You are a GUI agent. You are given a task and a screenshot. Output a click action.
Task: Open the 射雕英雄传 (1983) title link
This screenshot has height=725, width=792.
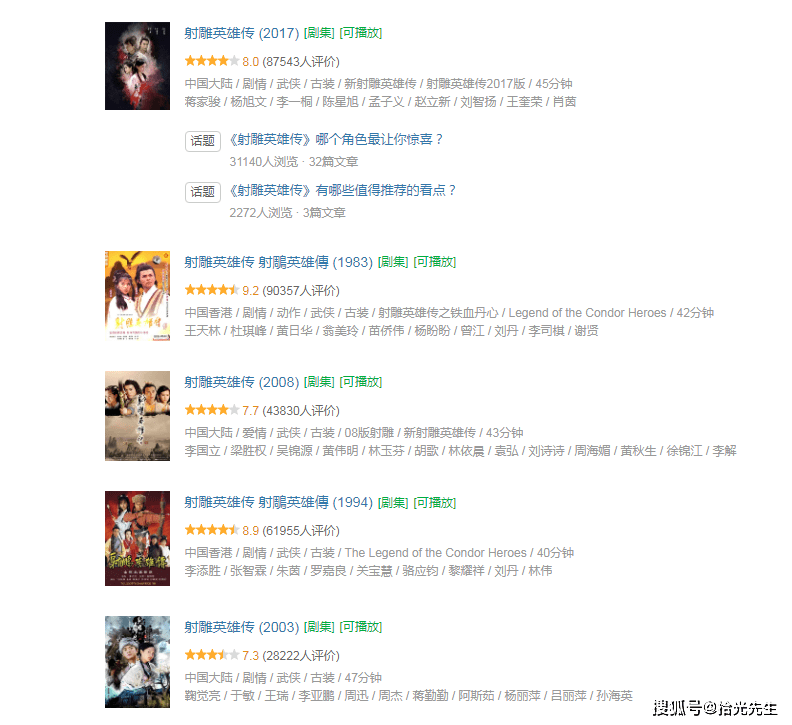click(x=279, y=262)
